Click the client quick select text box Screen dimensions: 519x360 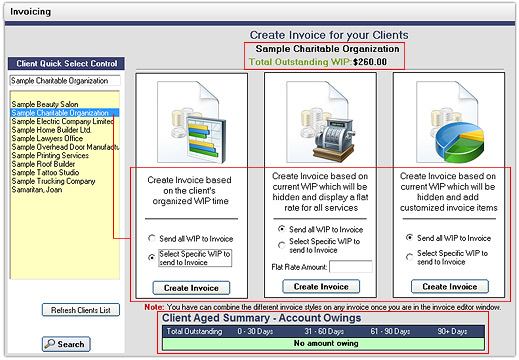[65, 81]
